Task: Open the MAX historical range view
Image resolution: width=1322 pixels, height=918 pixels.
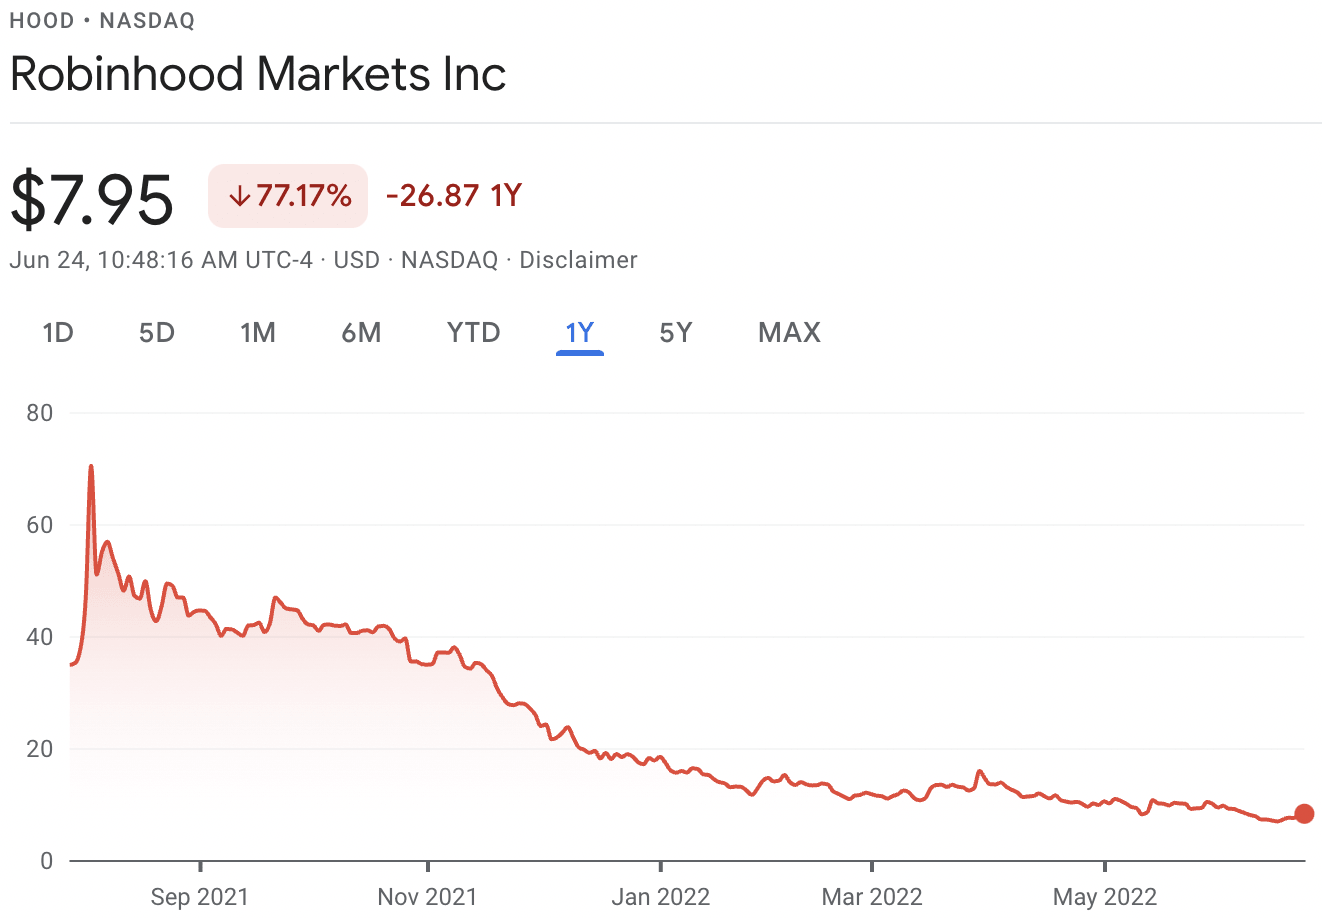Action: [x=788, y=332]
